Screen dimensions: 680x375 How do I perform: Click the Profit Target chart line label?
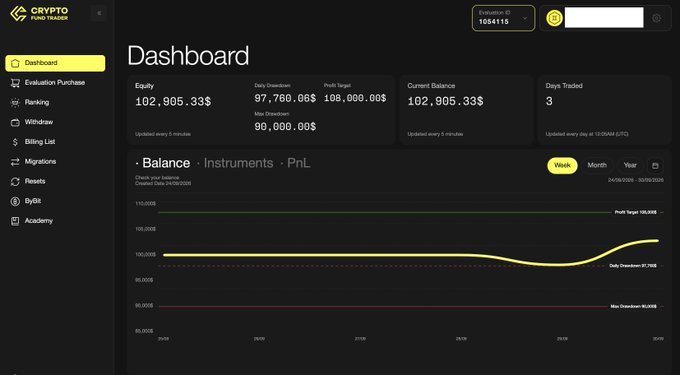pos(636,212)
